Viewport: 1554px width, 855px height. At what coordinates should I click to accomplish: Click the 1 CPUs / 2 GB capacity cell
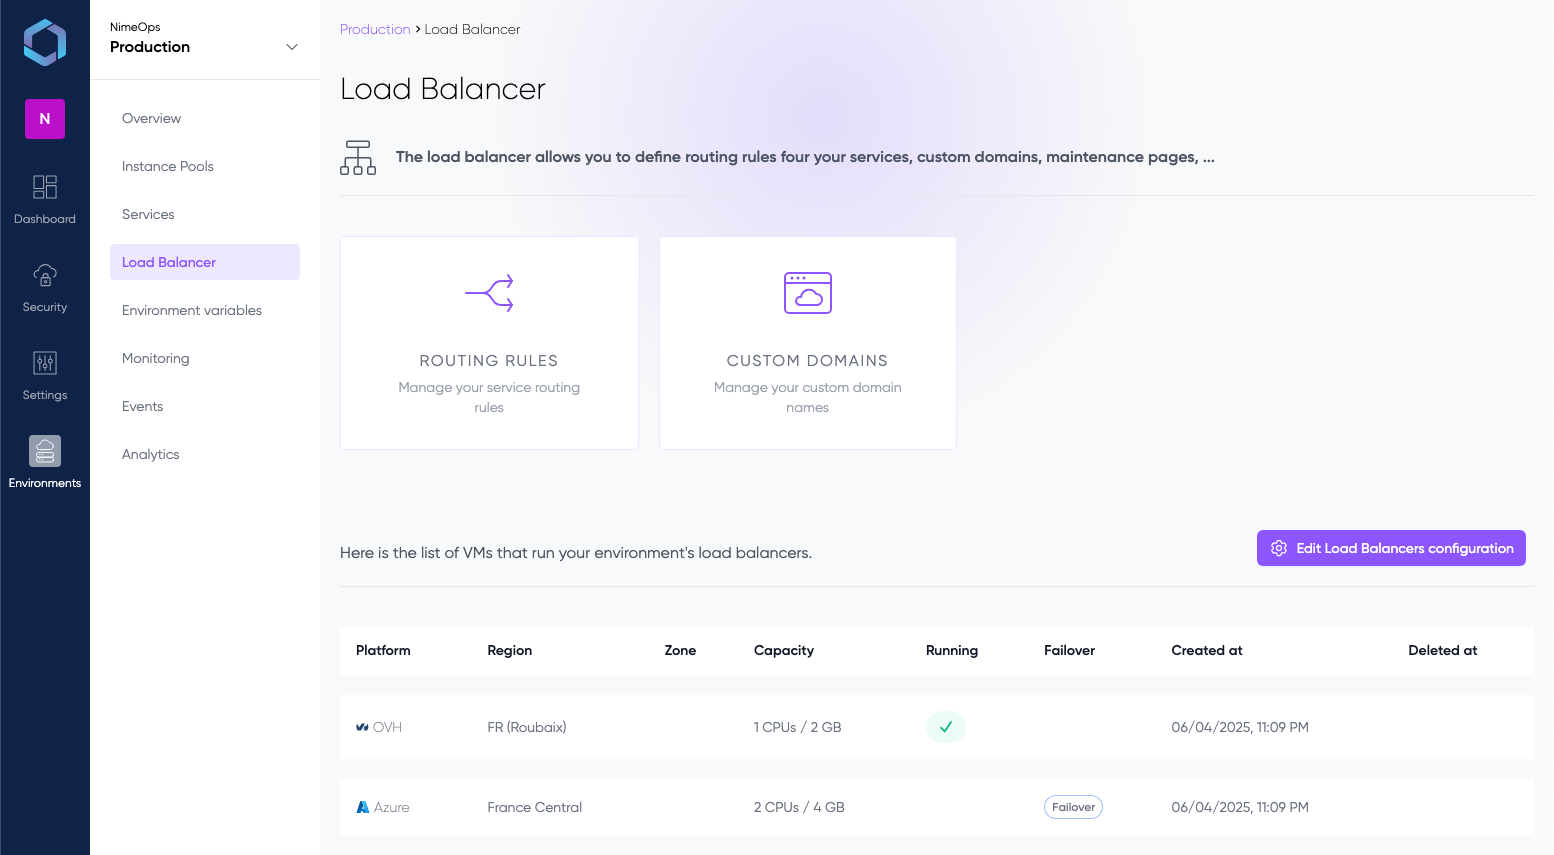(798, 727)
